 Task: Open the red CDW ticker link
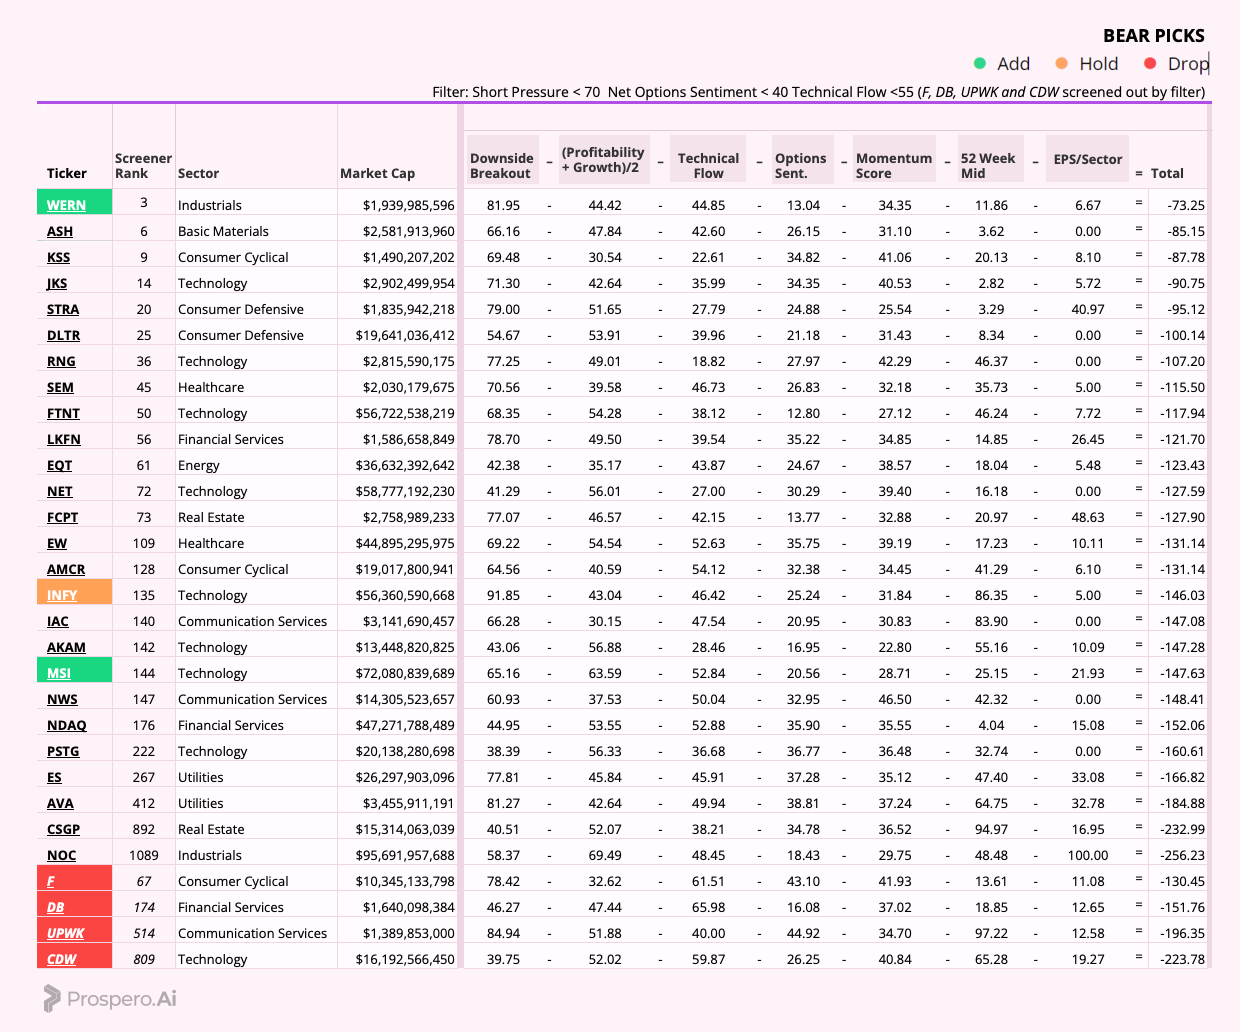tap(61, 959)
